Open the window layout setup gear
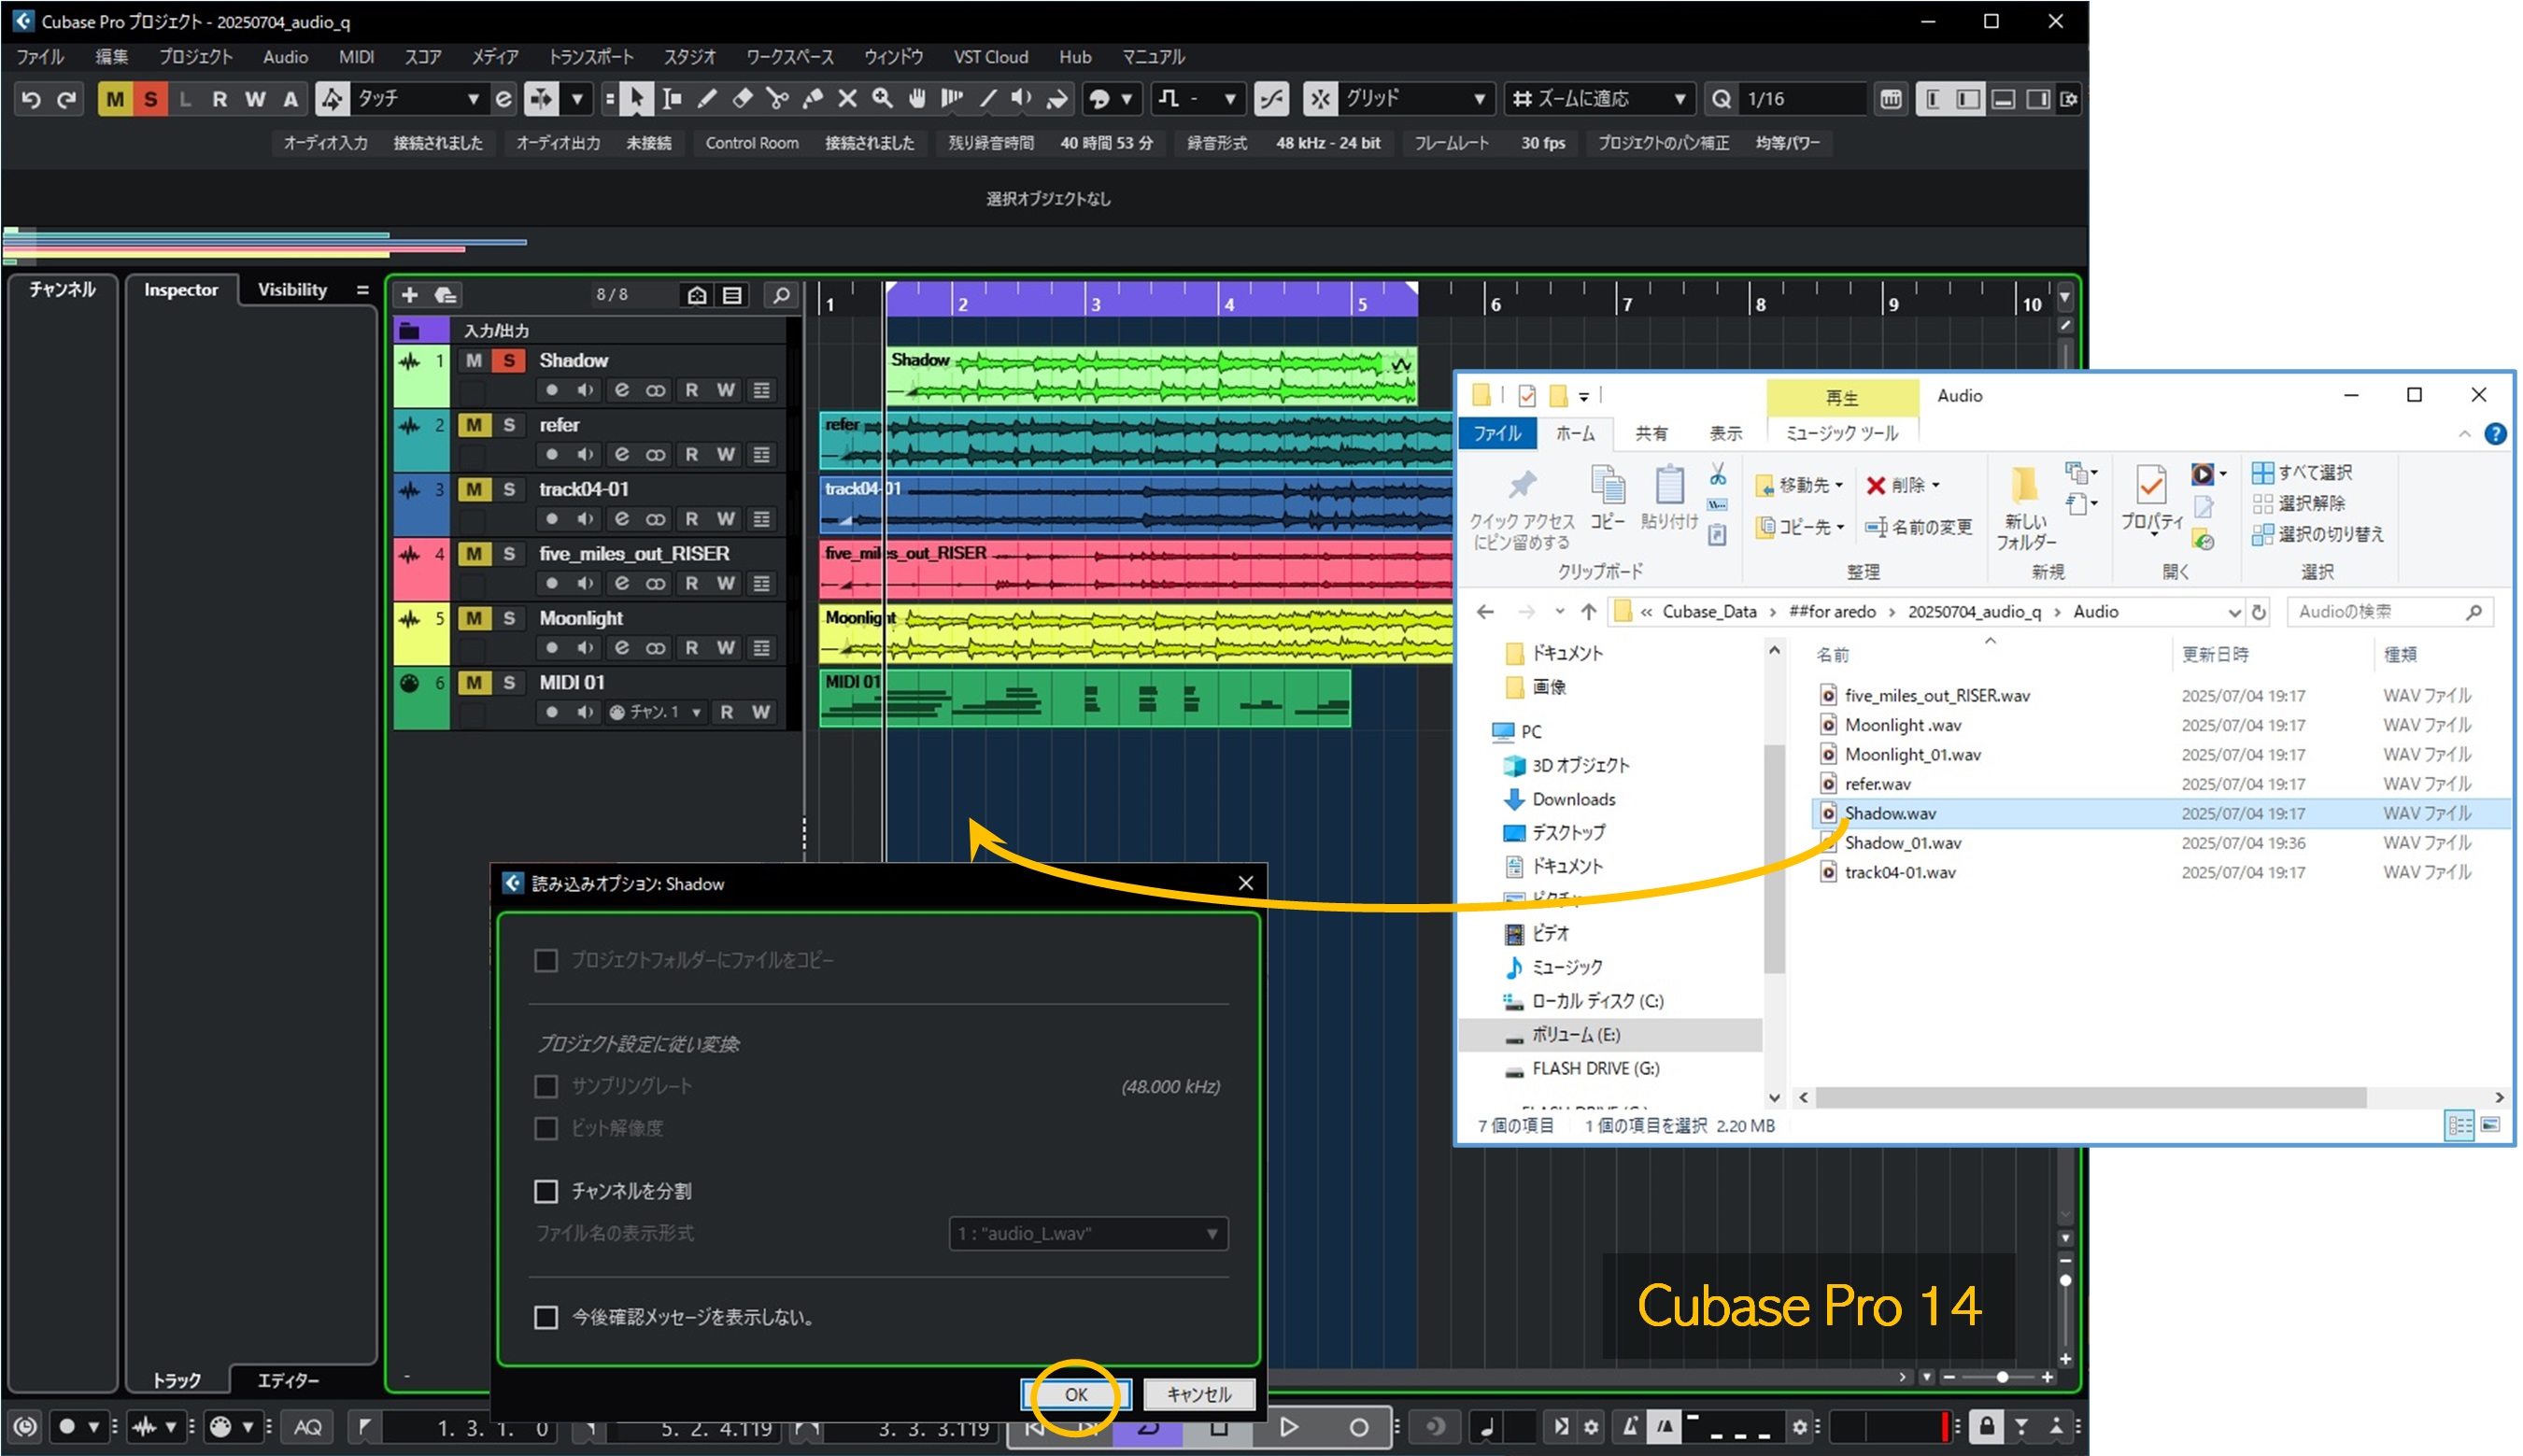The height and width of the screenshot is (1456, 2523). coord(2069,99)
